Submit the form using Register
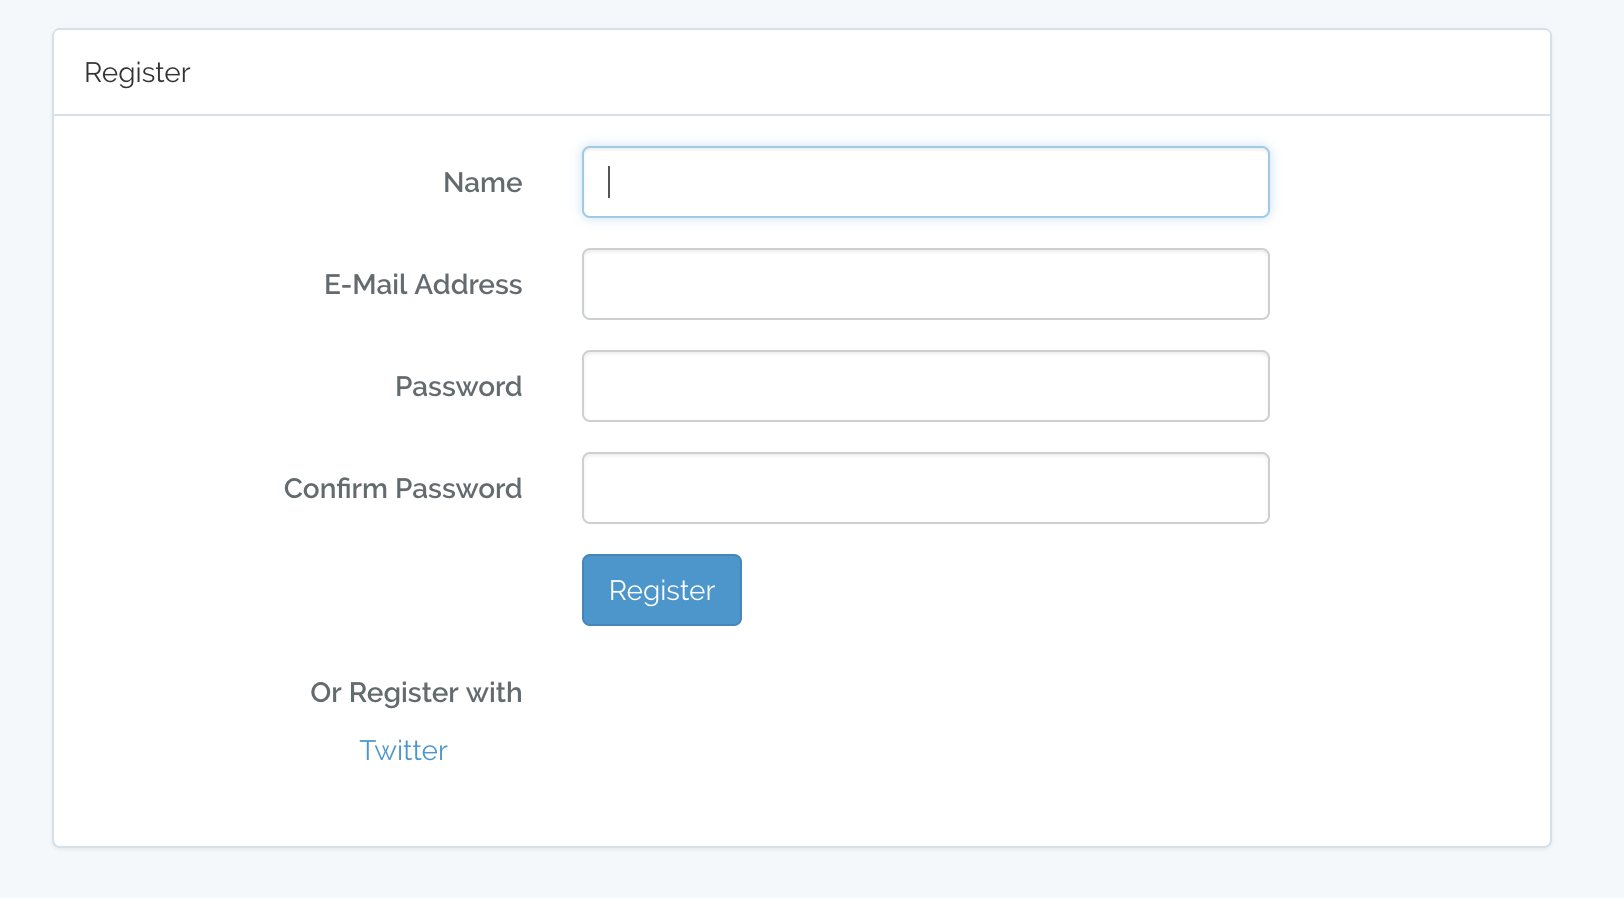1624x898 pixels. click(661, 590)
